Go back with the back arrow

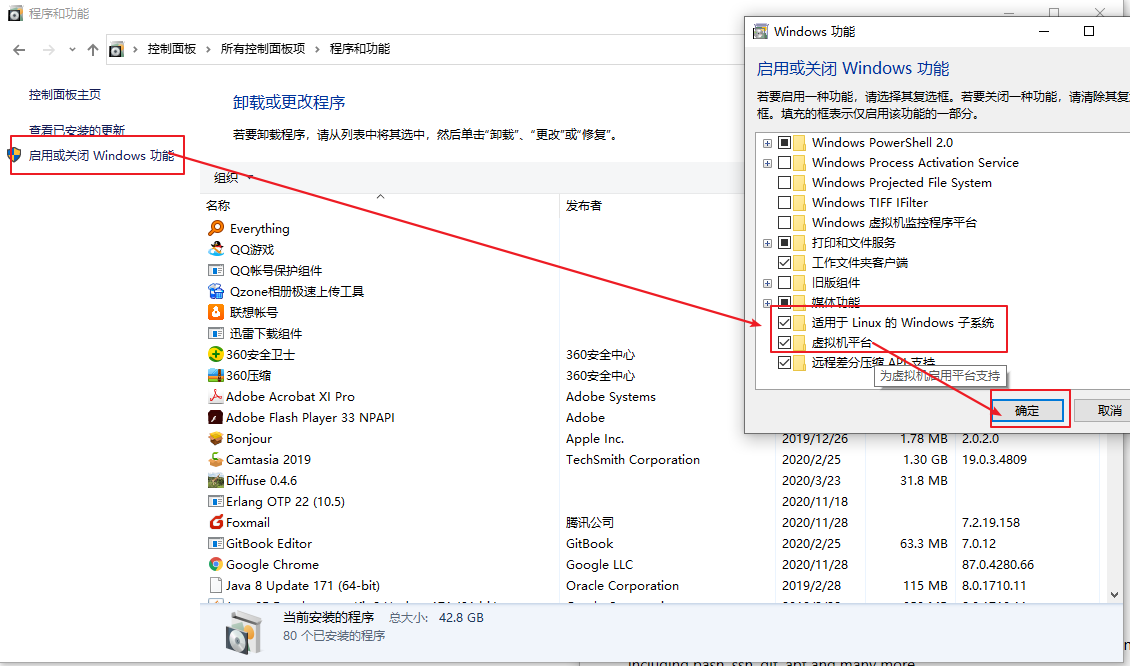click(19, 50)
